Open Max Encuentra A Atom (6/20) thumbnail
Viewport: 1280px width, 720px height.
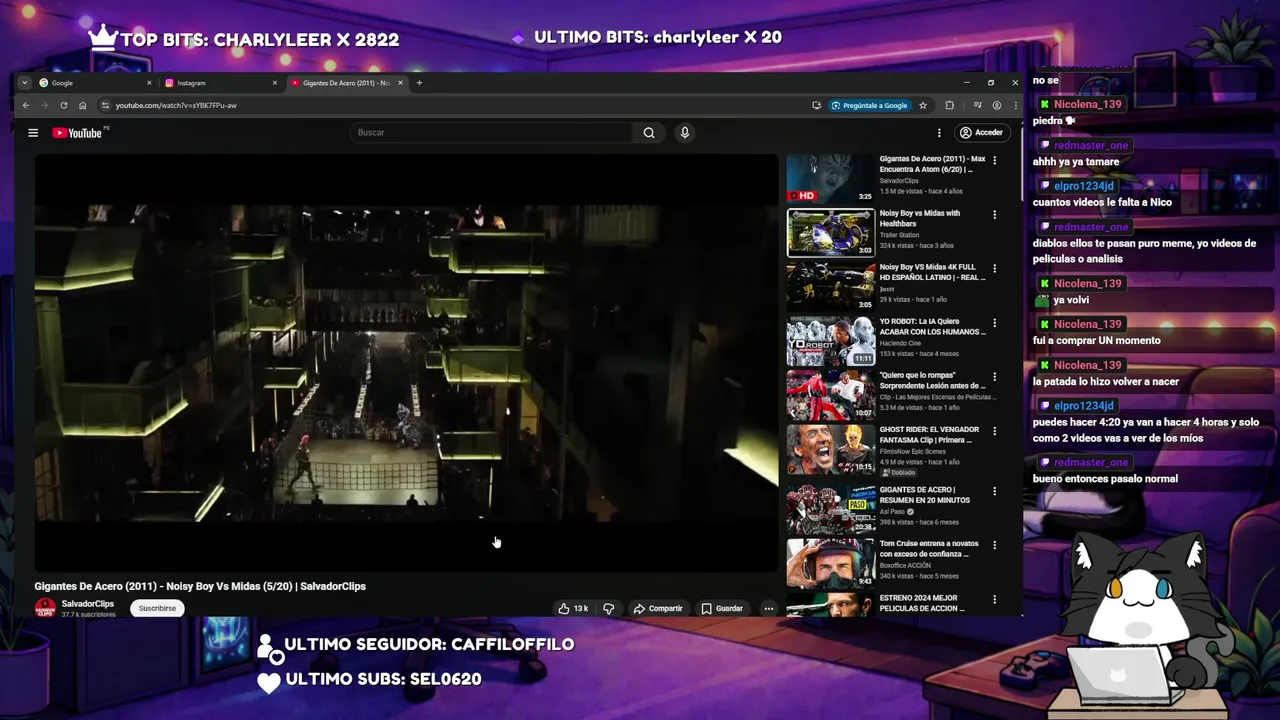[831, 179]
